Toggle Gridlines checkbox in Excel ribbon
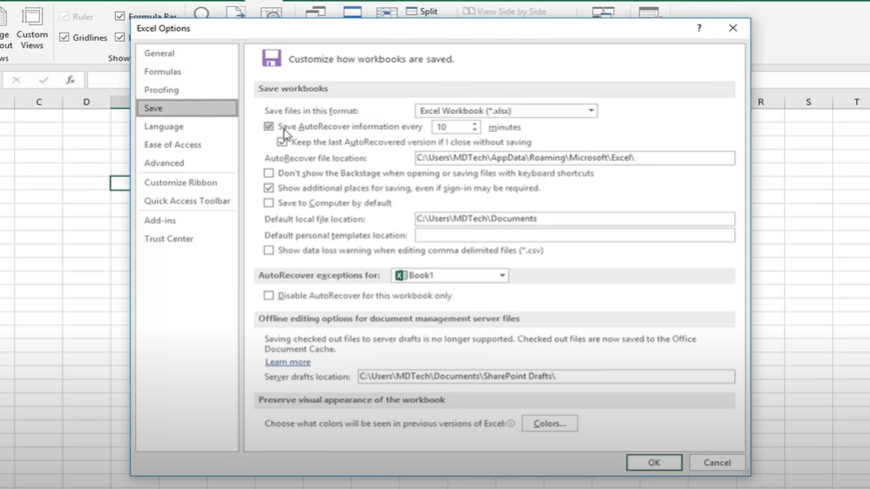 64,38
